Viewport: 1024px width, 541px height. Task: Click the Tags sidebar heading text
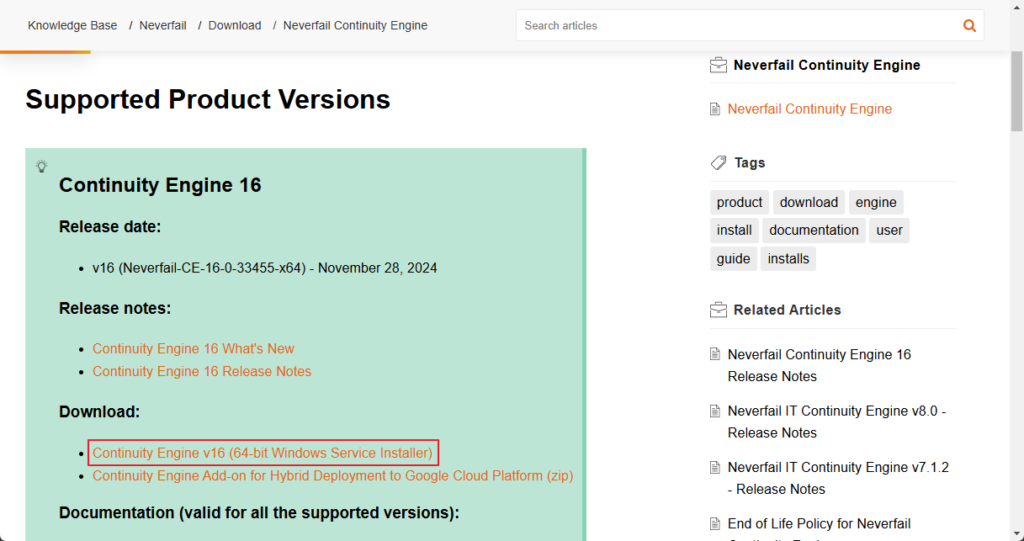coord(750,163)
